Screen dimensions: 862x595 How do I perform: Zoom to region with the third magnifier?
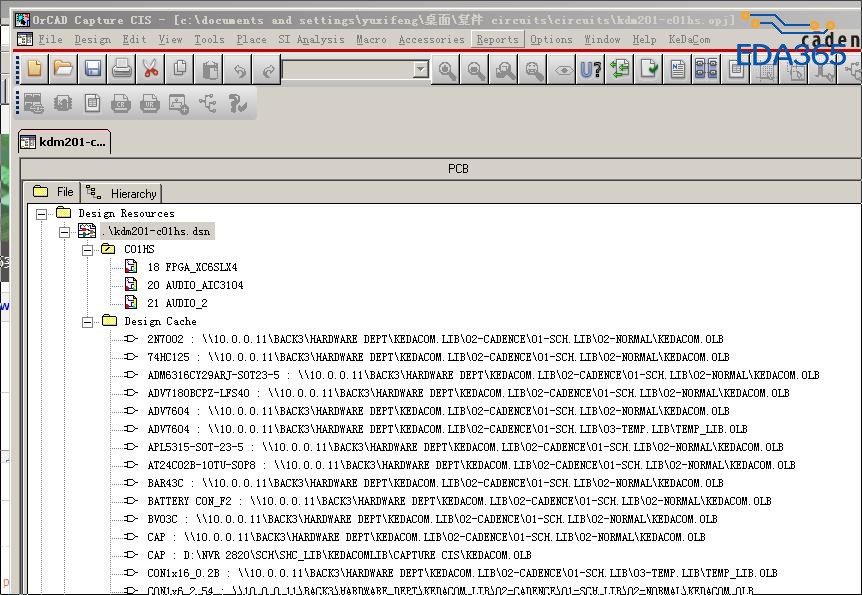pyautogui.click(x=505, y=69)
